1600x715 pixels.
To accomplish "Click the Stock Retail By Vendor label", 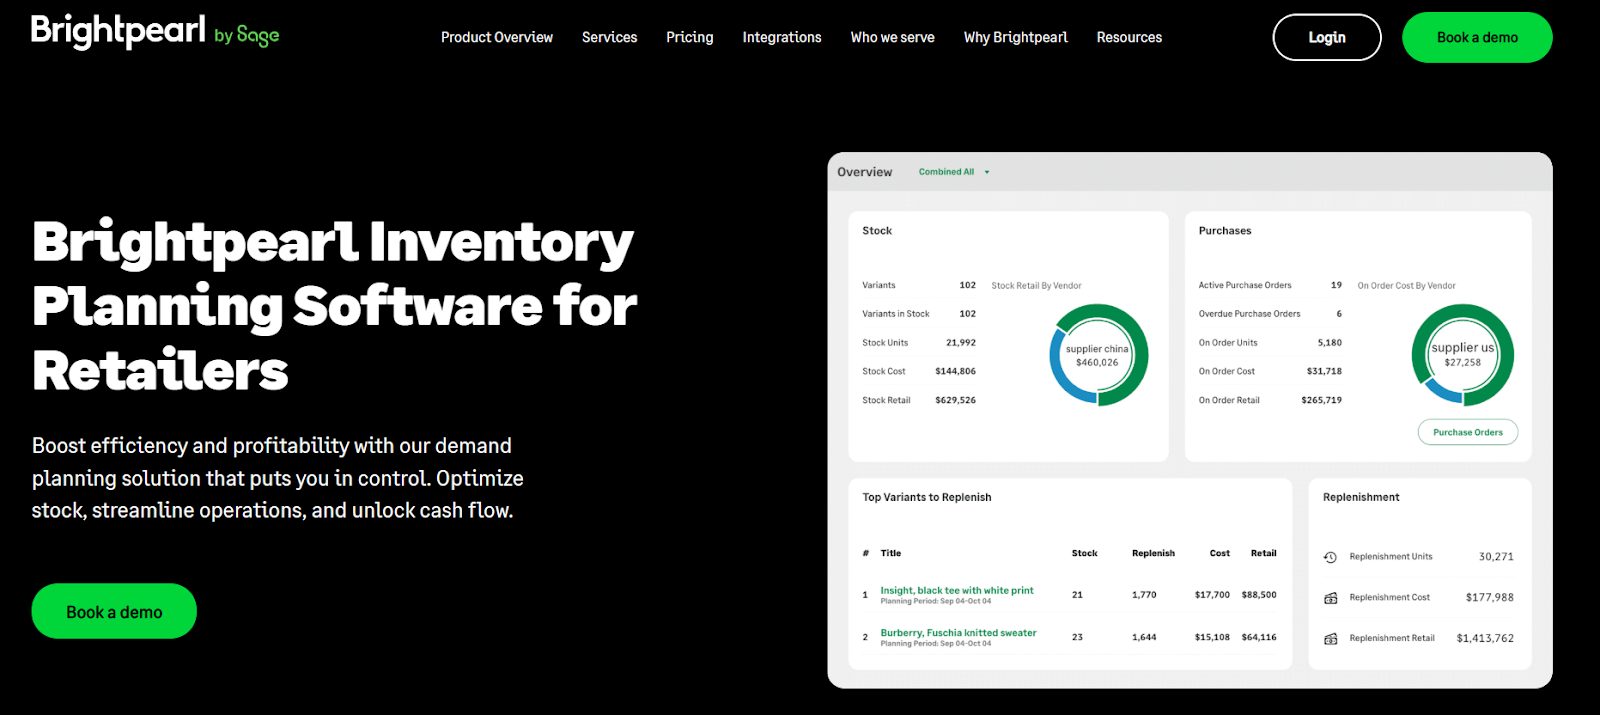I will coord(1036,286).
